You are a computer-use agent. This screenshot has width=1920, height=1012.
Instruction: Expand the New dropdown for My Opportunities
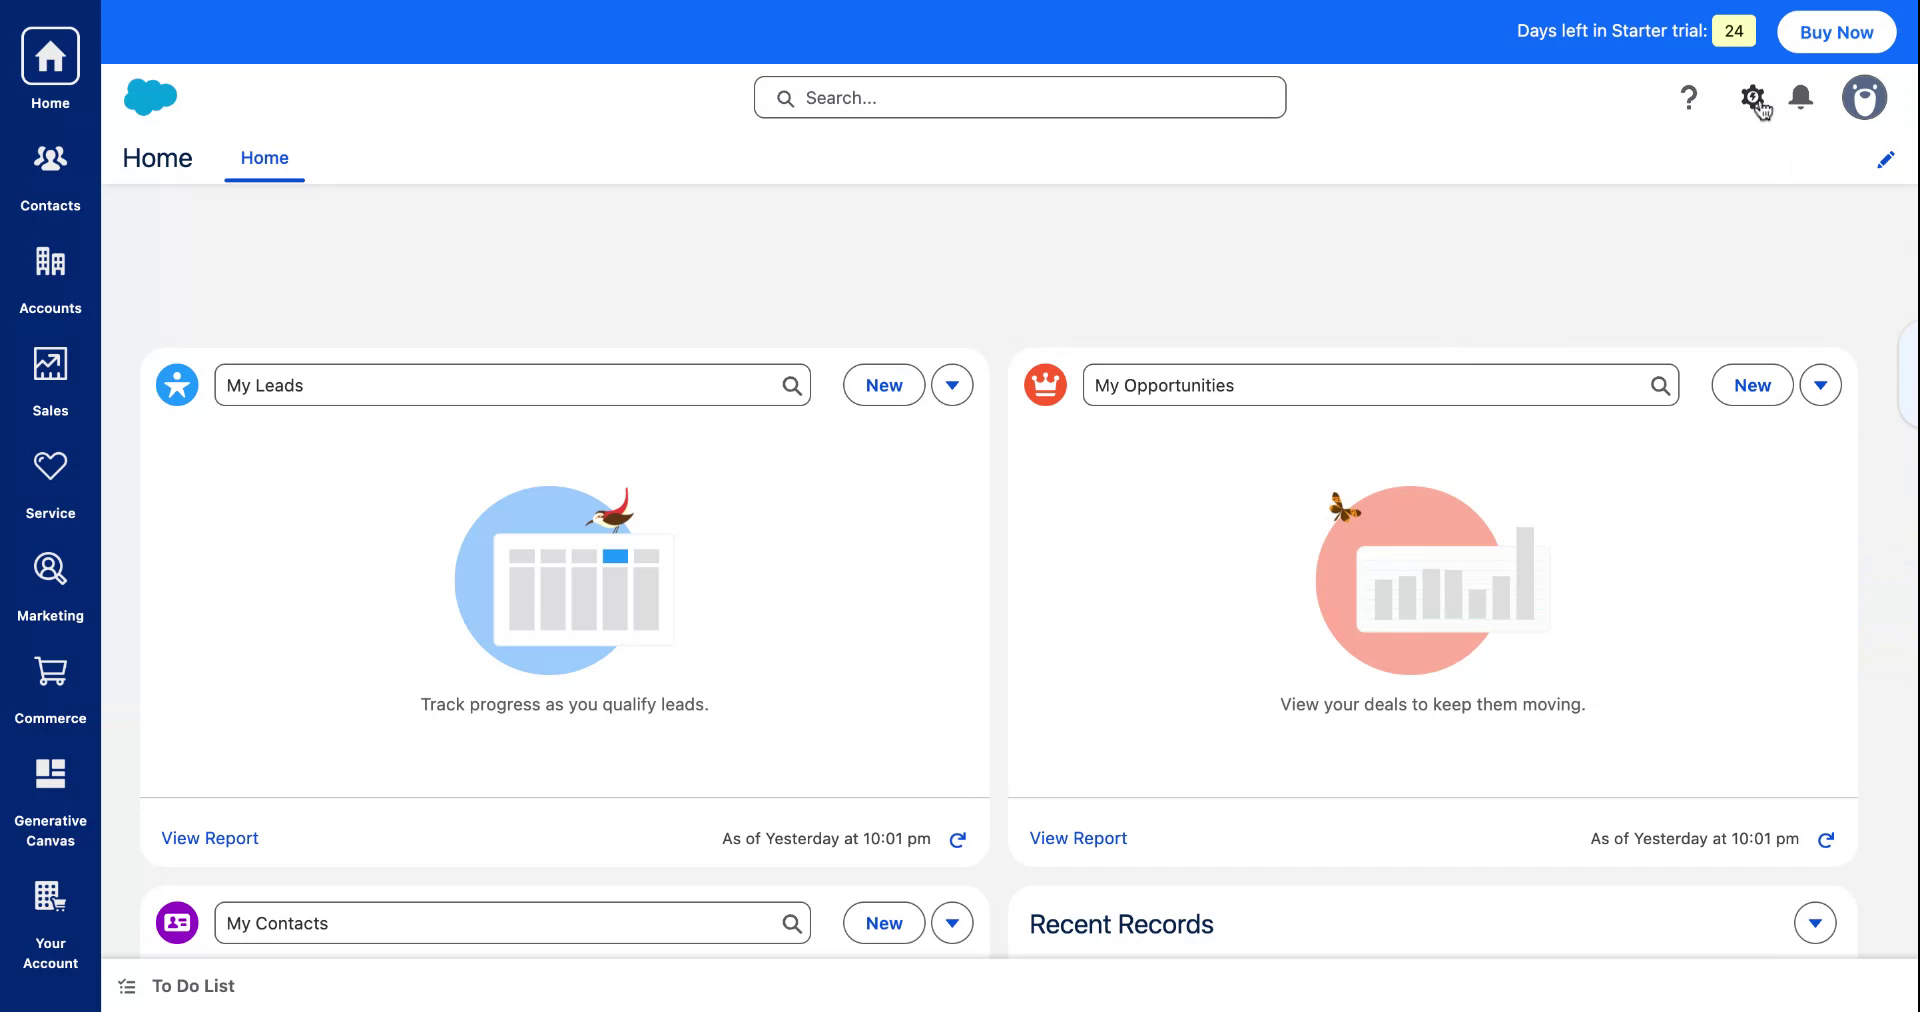[x=1820, y=384]
